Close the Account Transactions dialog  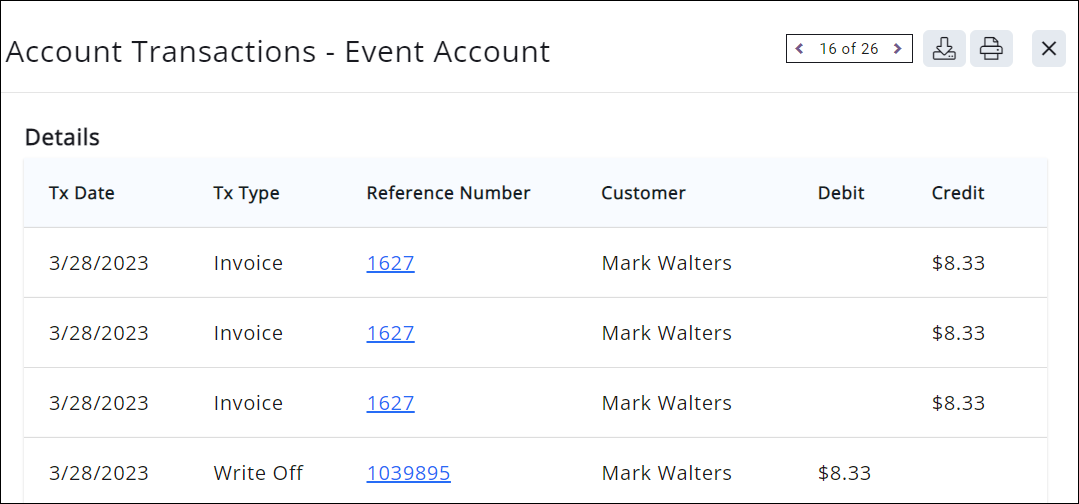tap(1049, 49)
